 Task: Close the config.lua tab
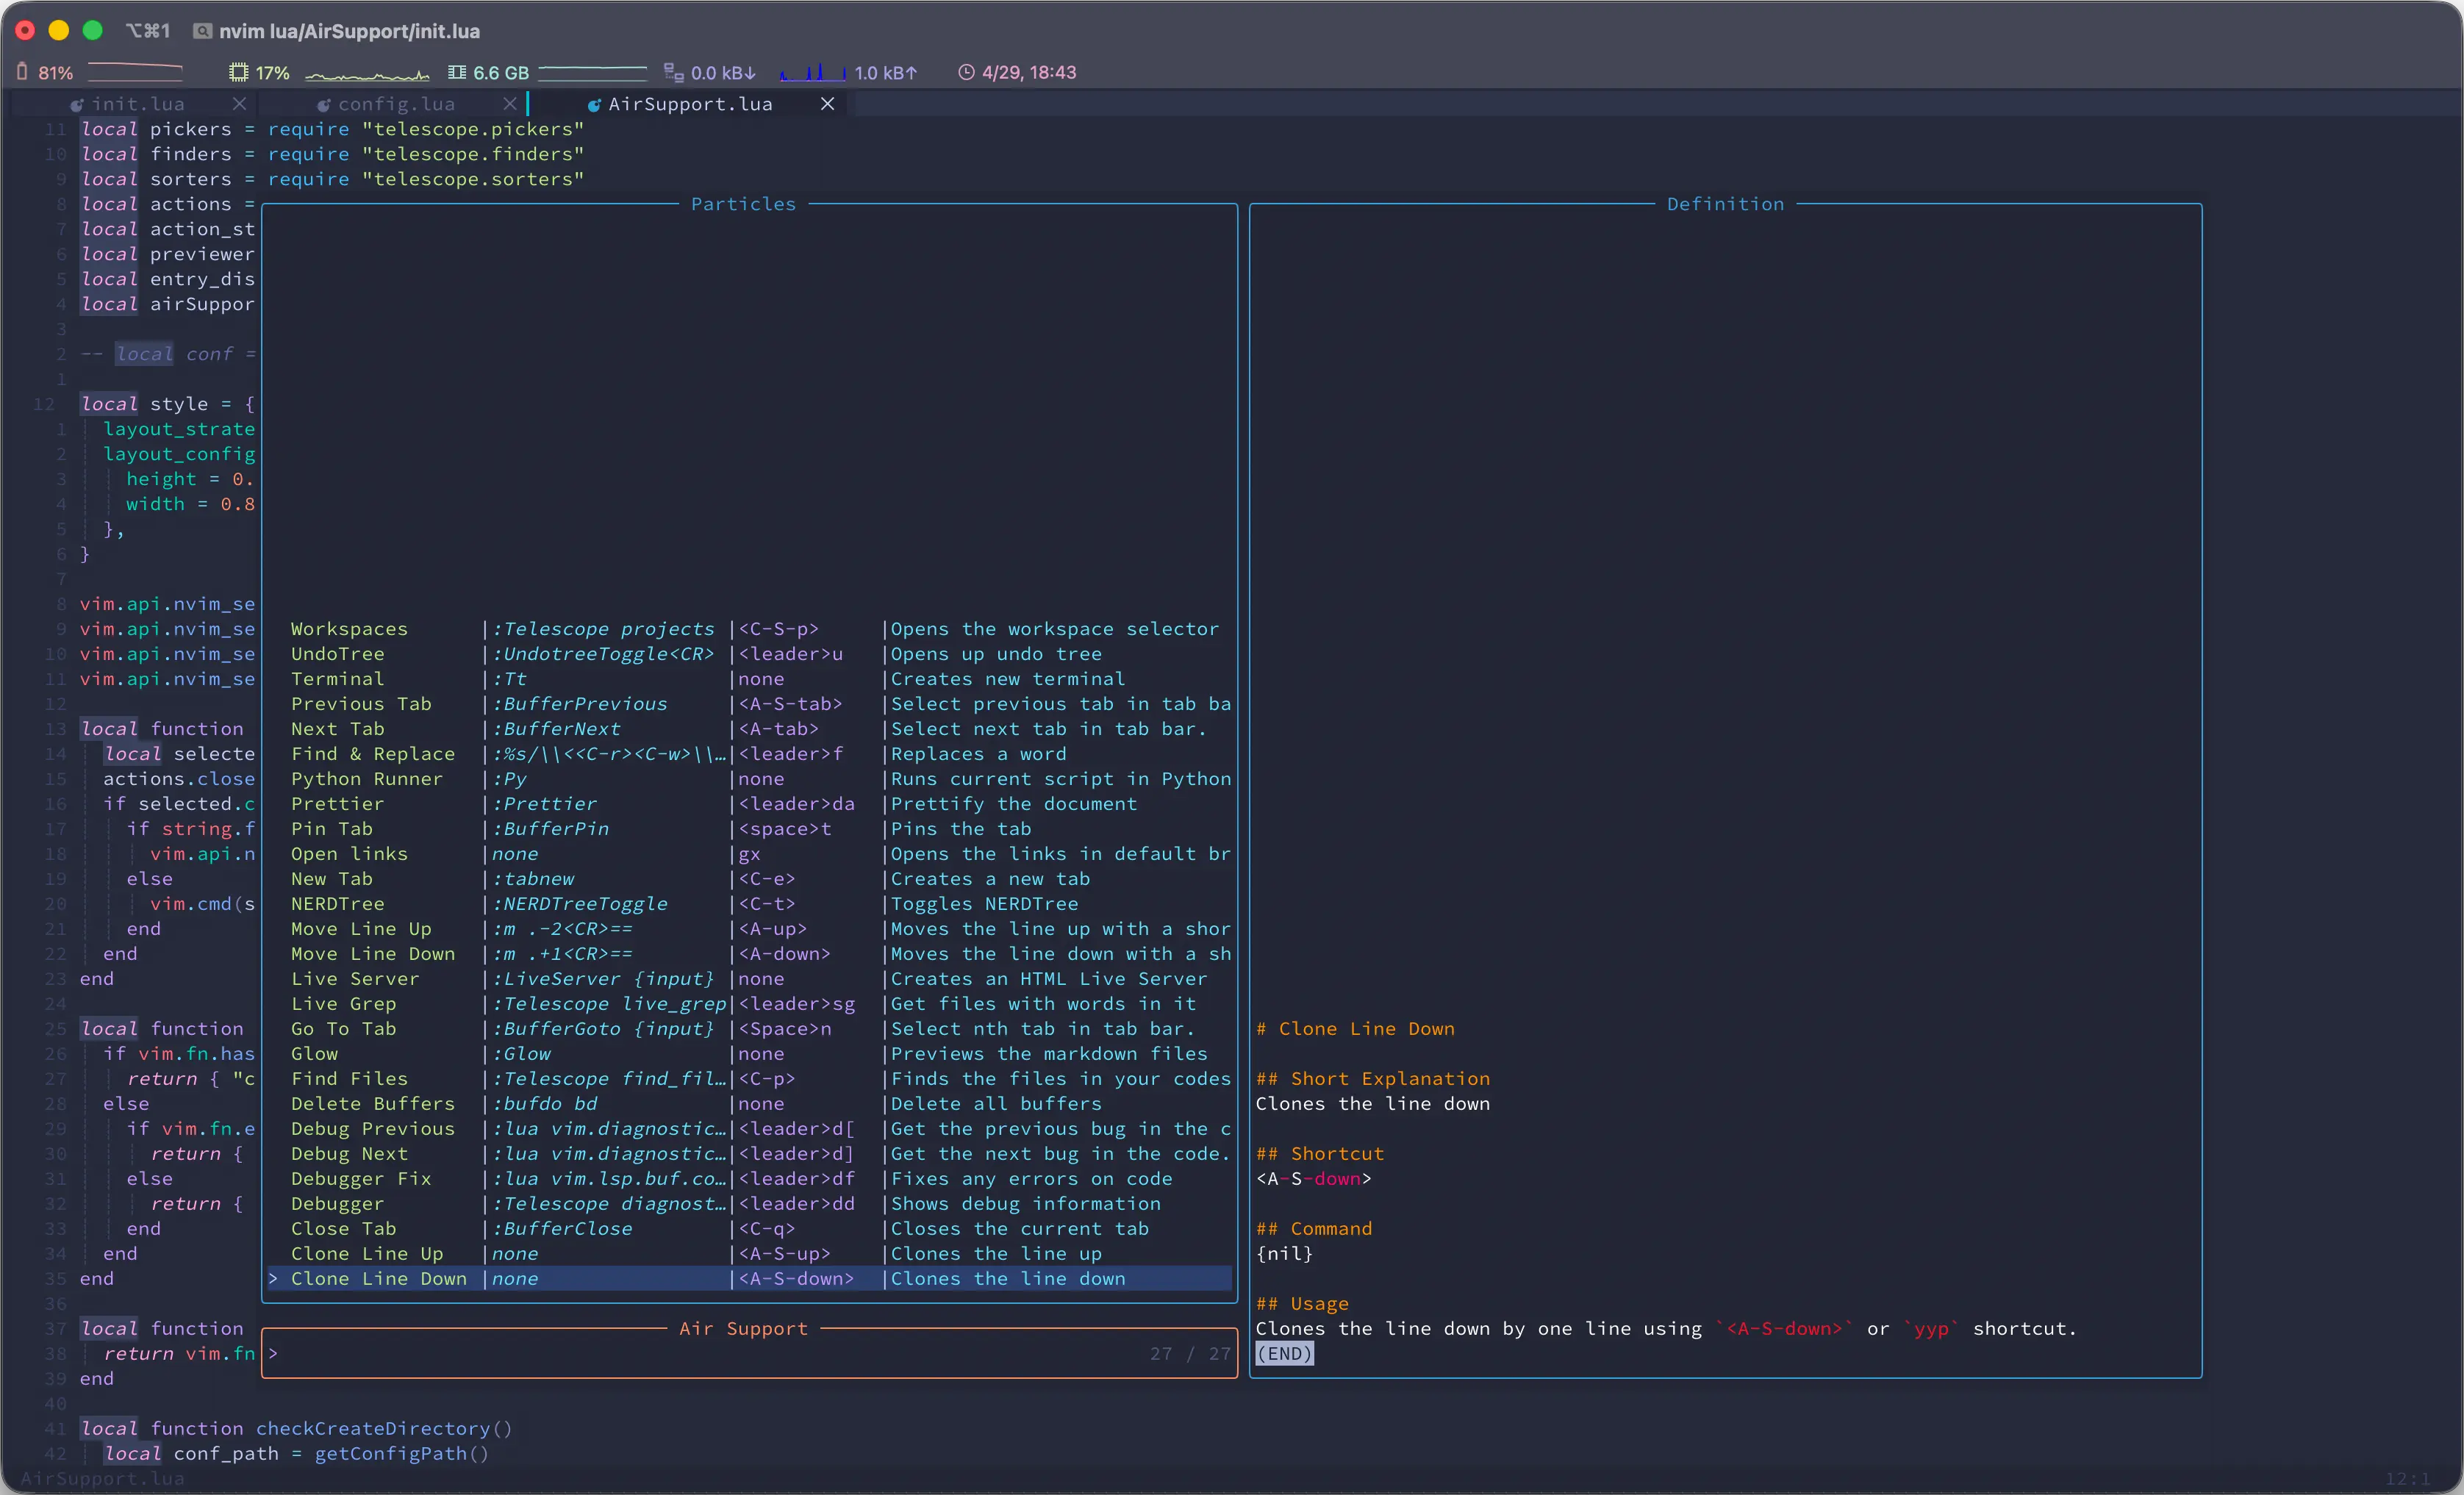point(510,104)
